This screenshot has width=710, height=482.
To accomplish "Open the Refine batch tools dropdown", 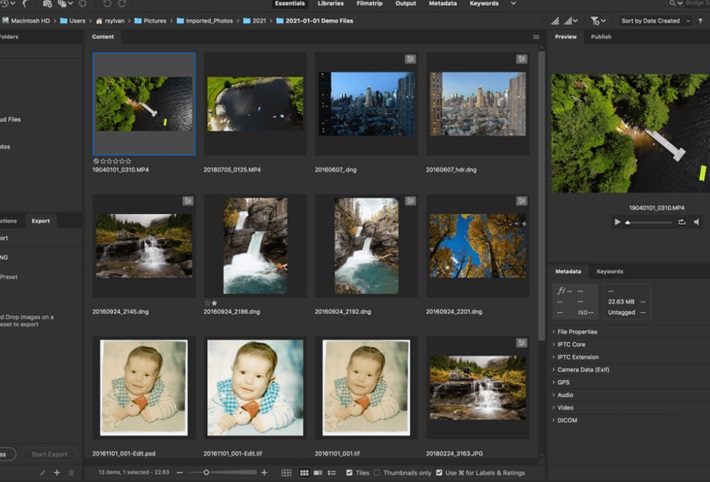I will pyautogui.click(x=65, y=3).
